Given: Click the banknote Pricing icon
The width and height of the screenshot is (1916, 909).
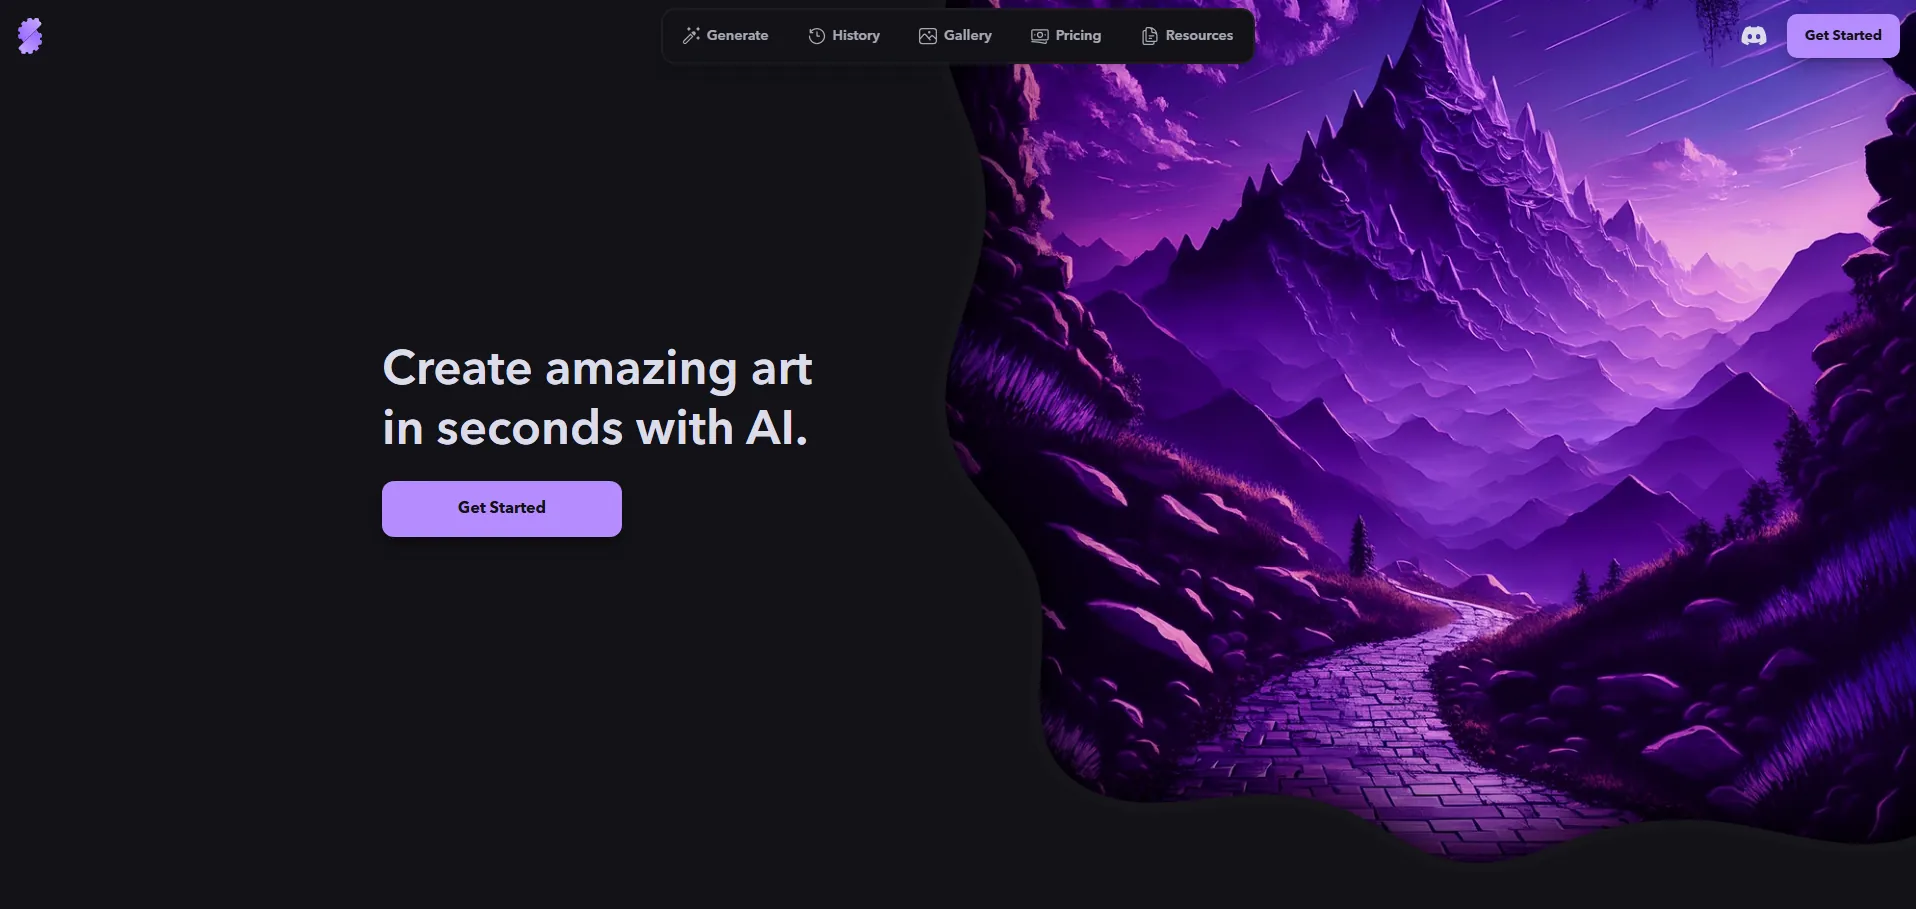Looking at the screenshot, I should [1040, 36].
